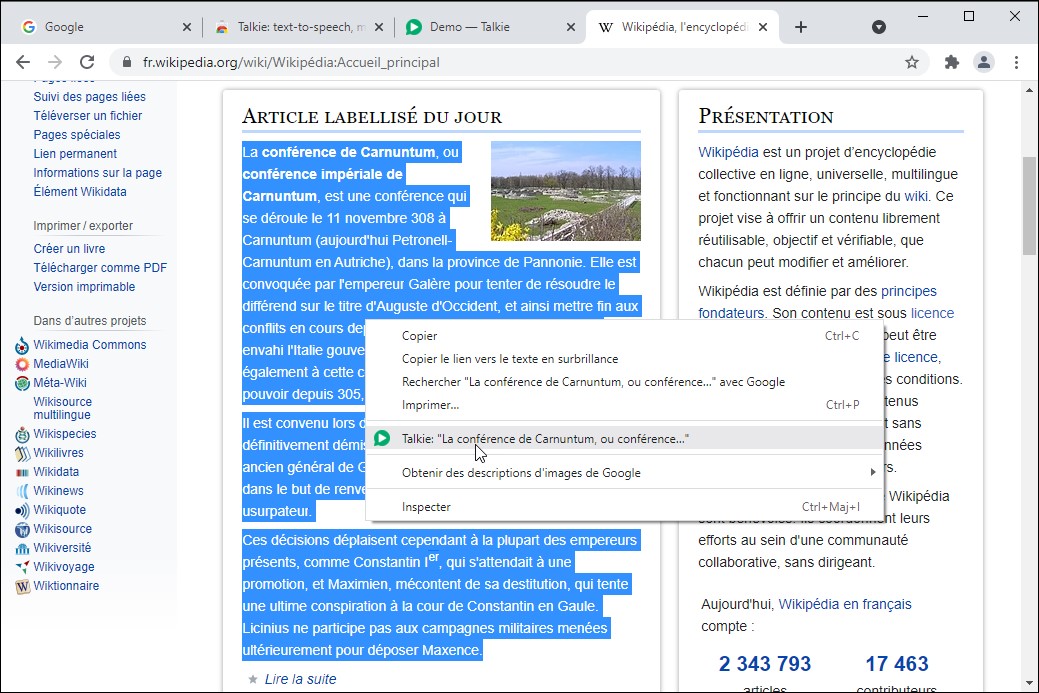1039x693 pixels.
Task: Select Copier in the context menu
Action: coord(419,336)
